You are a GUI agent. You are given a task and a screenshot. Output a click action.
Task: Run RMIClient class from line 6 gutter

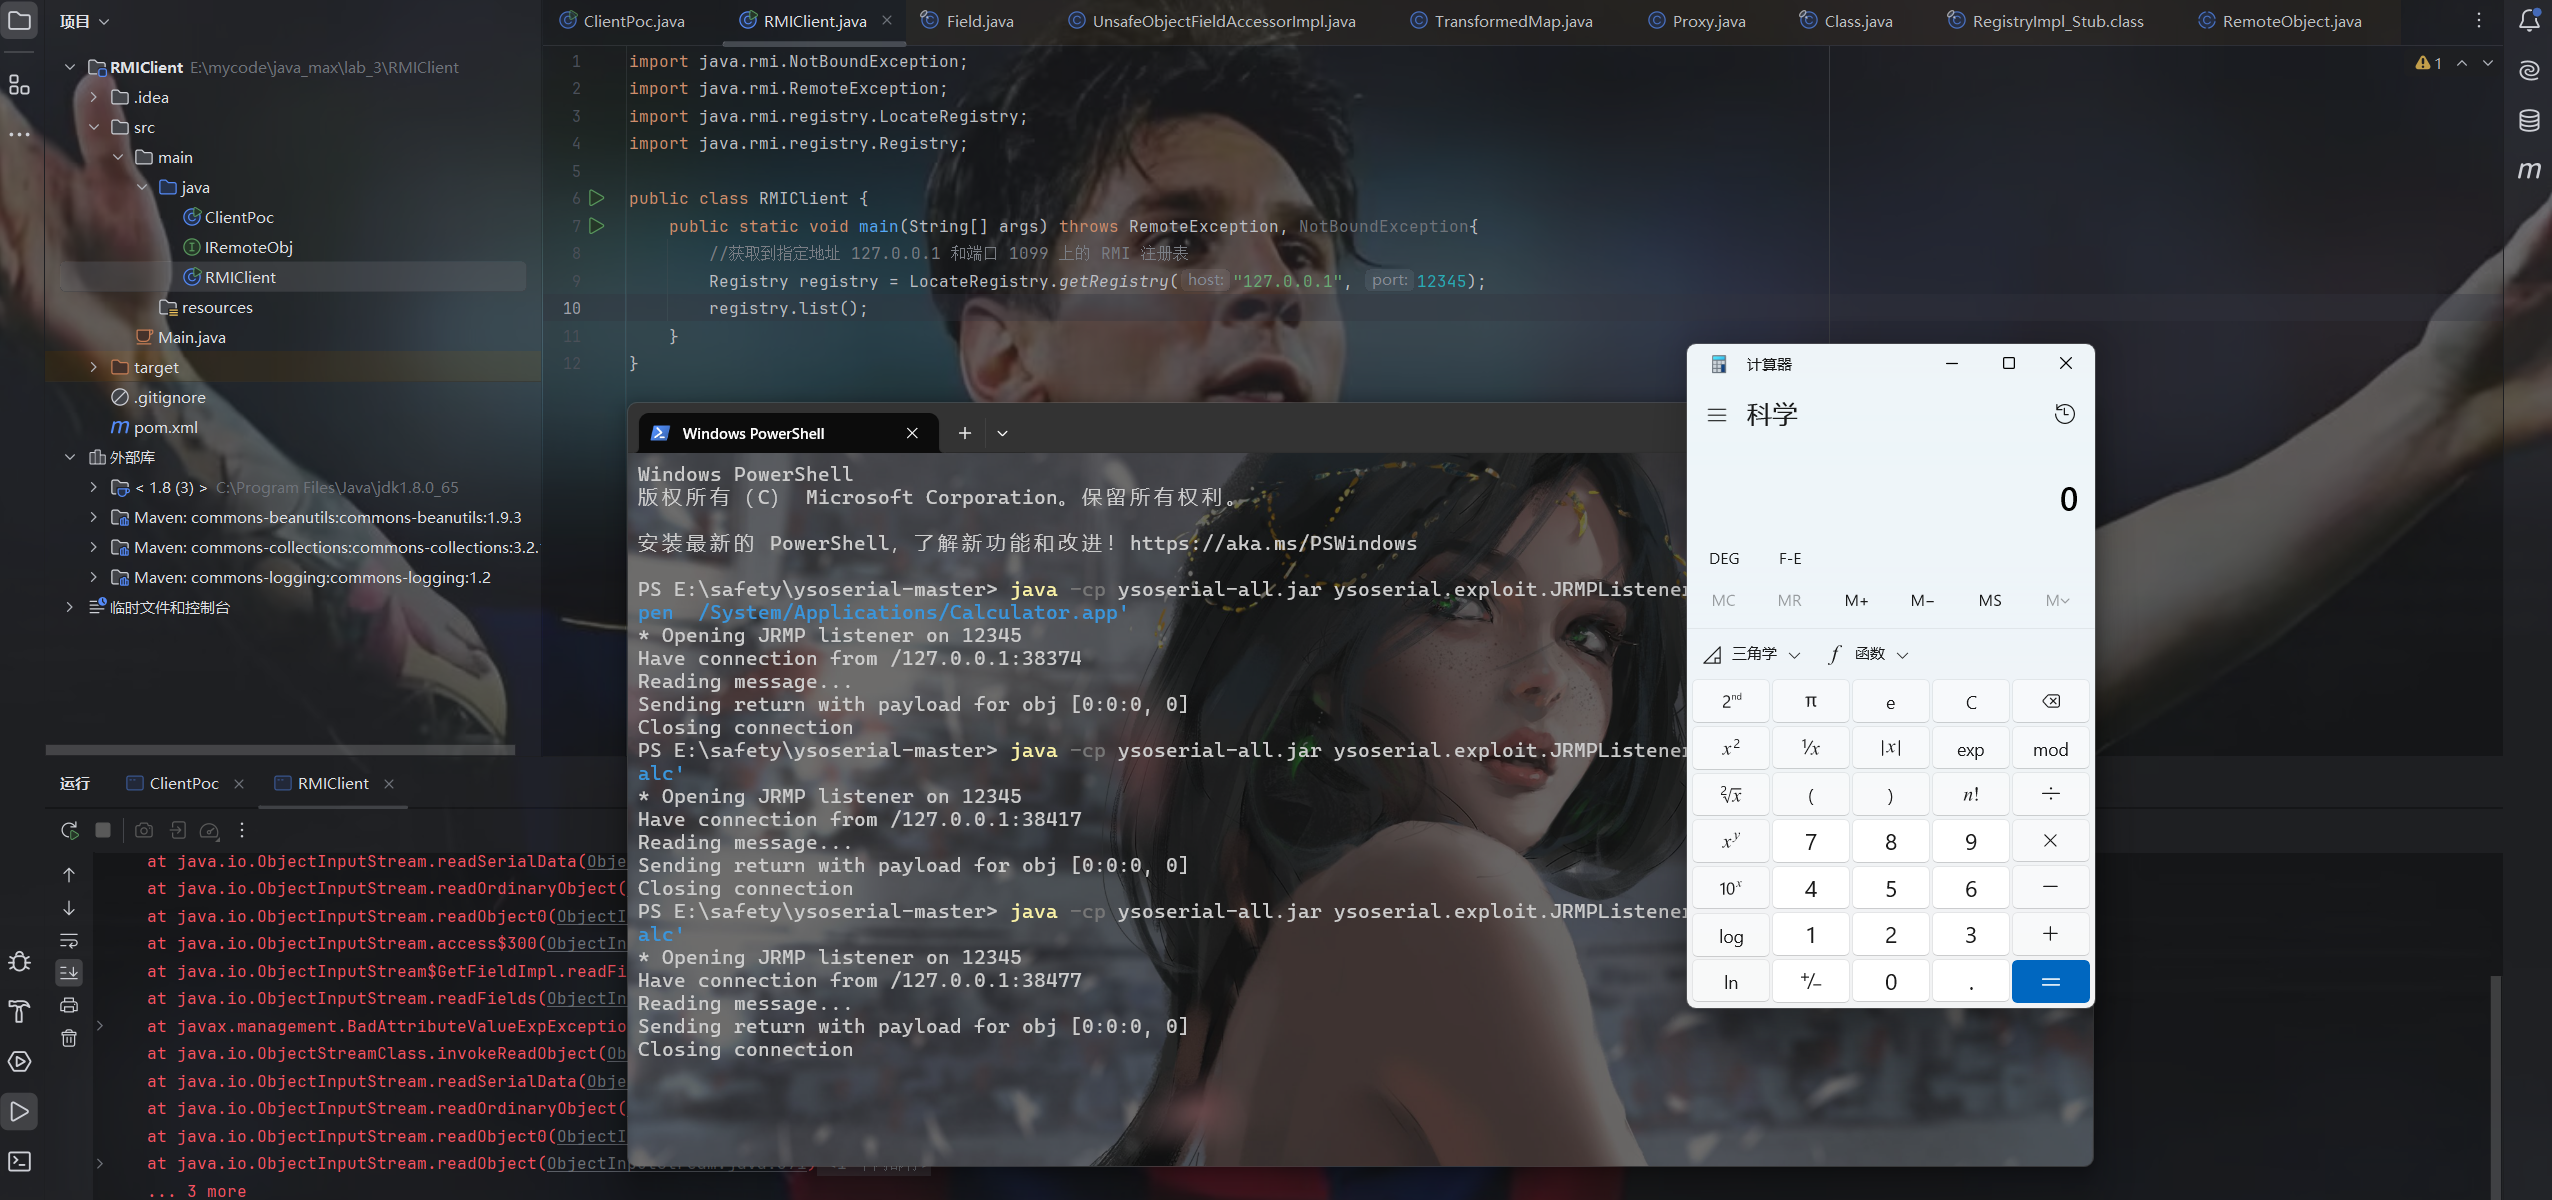coord(597,198)
